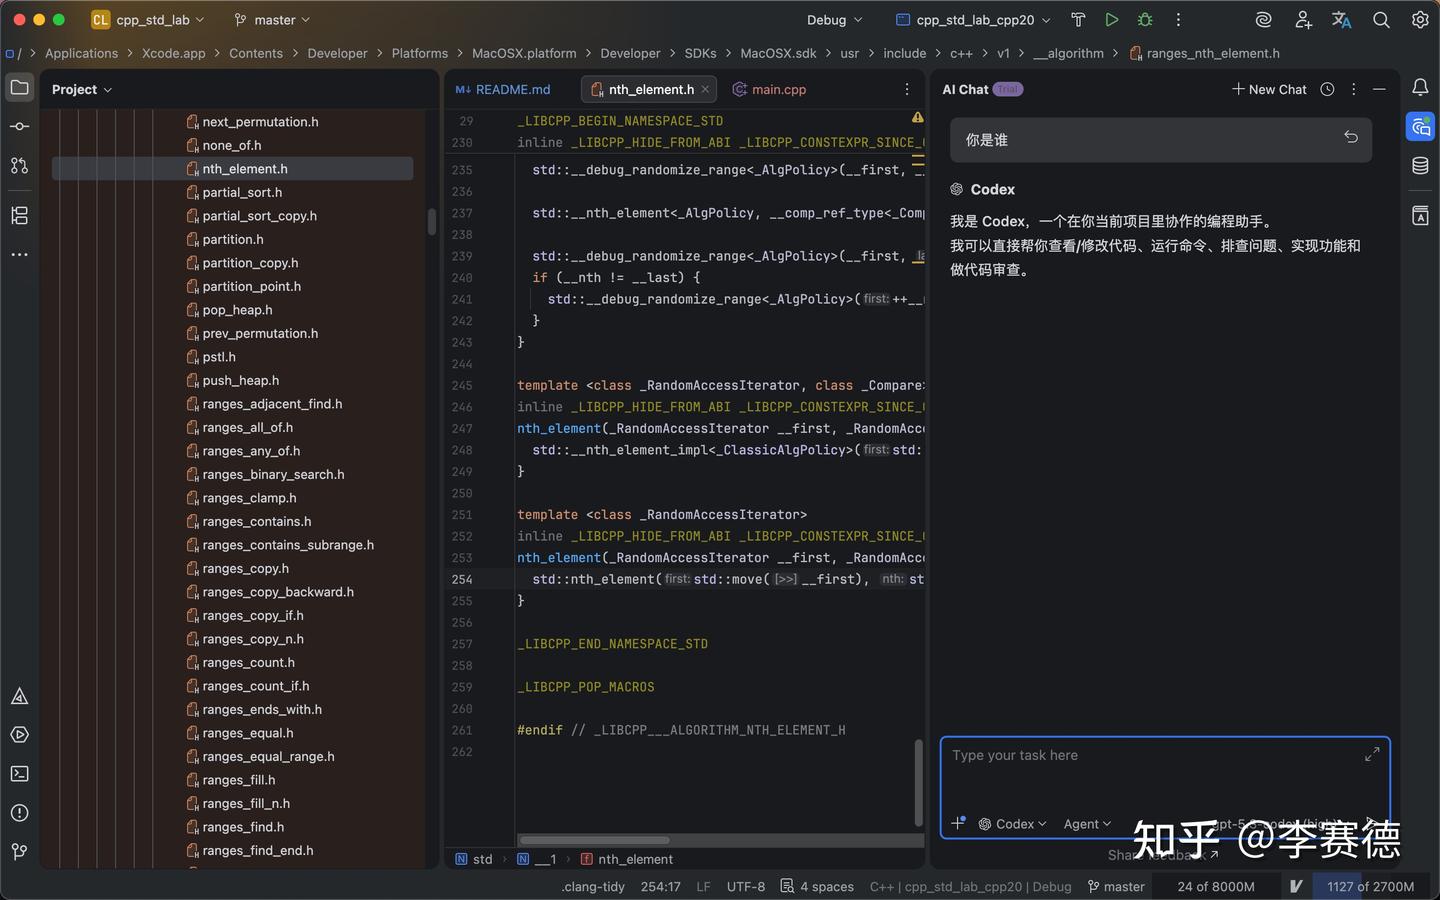The width and height of the screenshot is (1440, 900).
Task: Switch to the README.md tab
Action: (503, 89)
